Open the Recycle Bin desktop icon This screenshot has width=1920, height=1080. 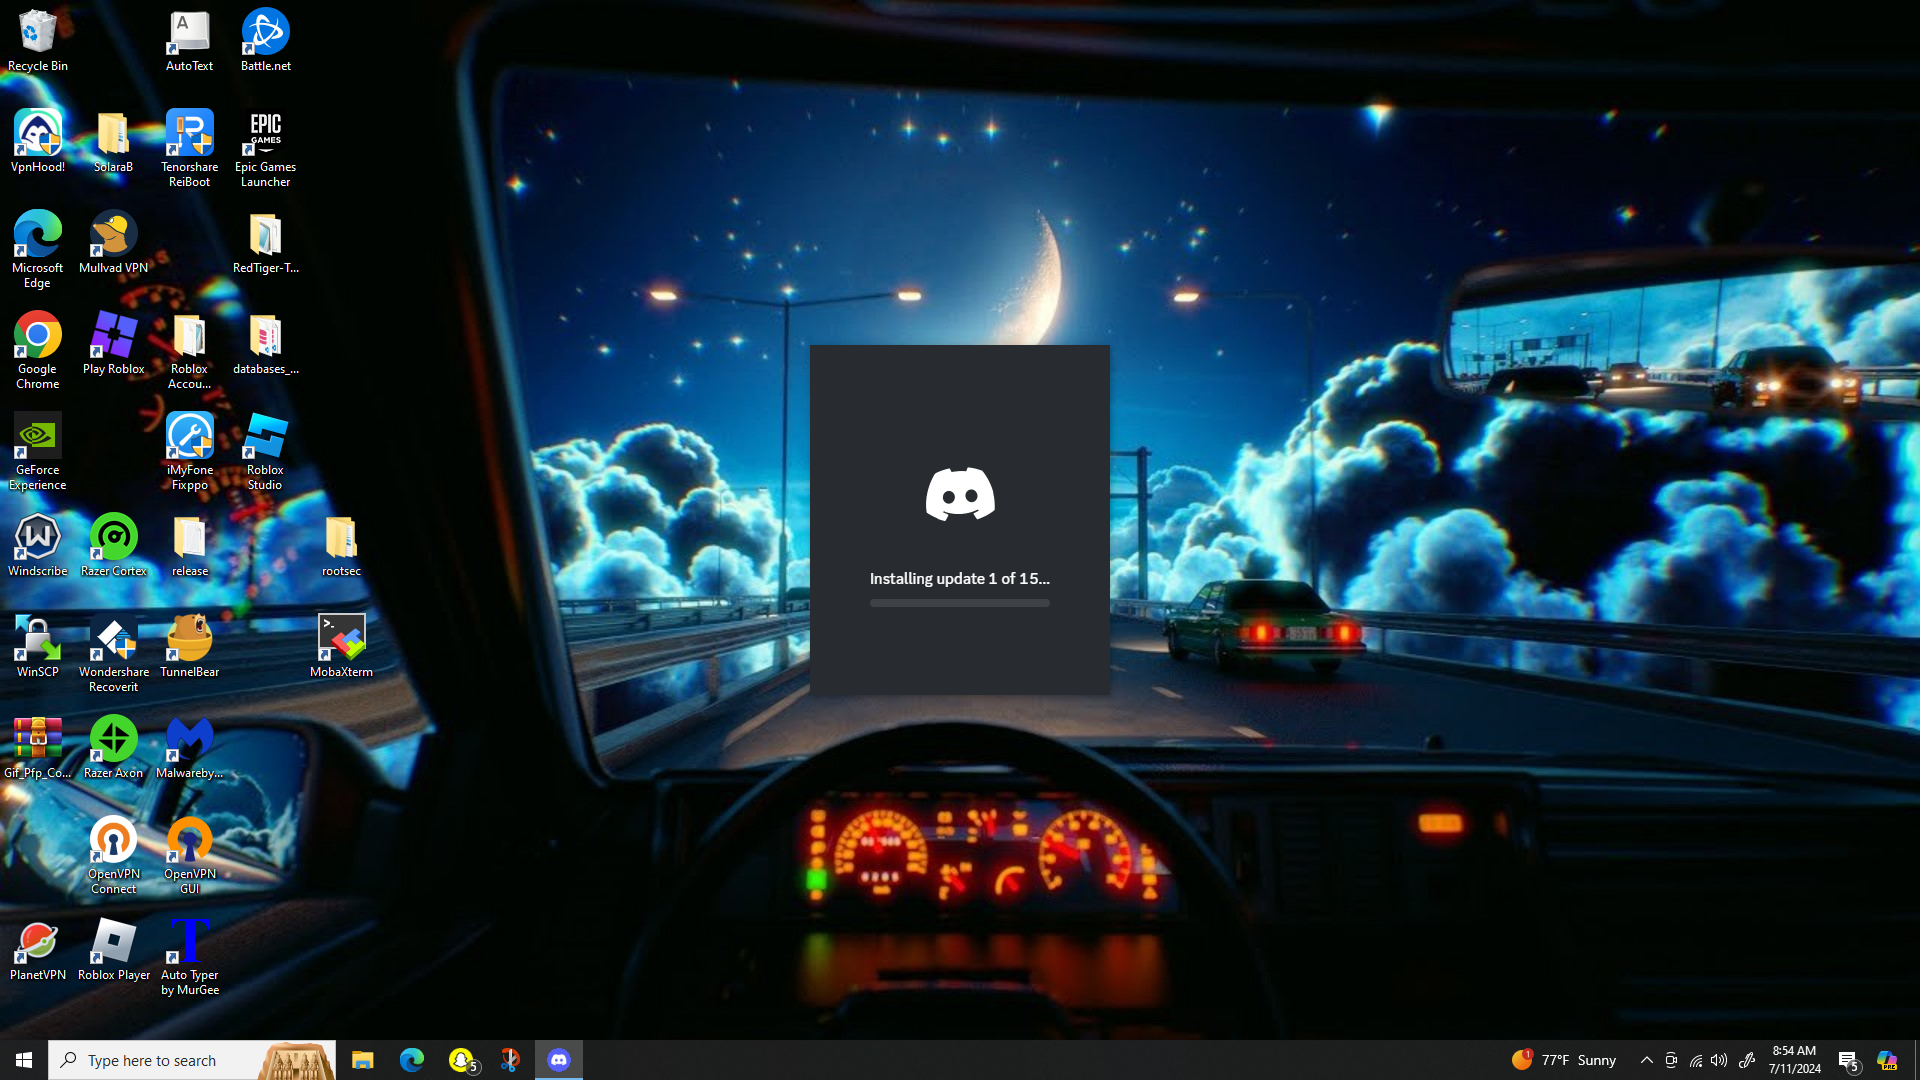coord(38,40)
